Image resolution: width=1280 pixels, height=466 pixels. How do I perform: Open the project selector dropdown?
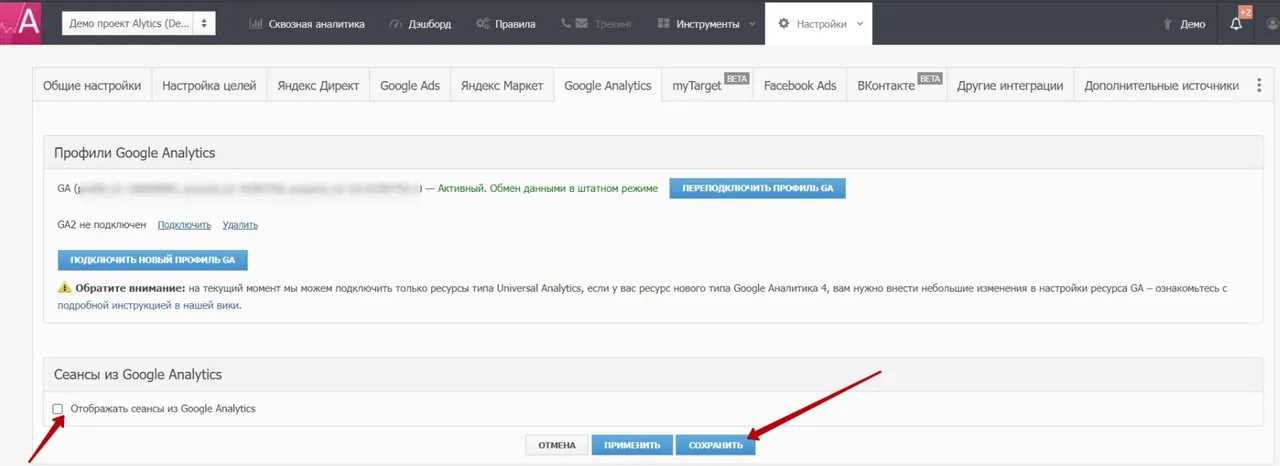139,23
